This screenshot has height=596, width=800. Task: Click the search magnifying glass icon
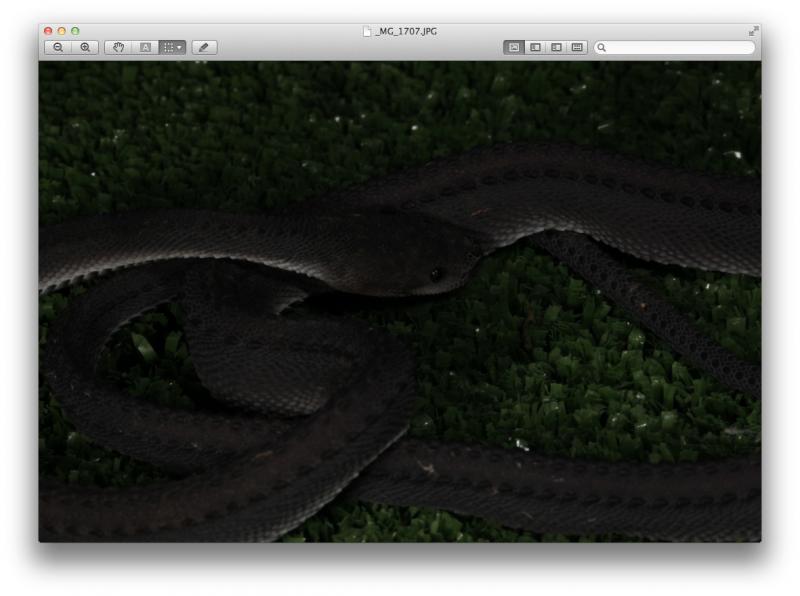602,47
